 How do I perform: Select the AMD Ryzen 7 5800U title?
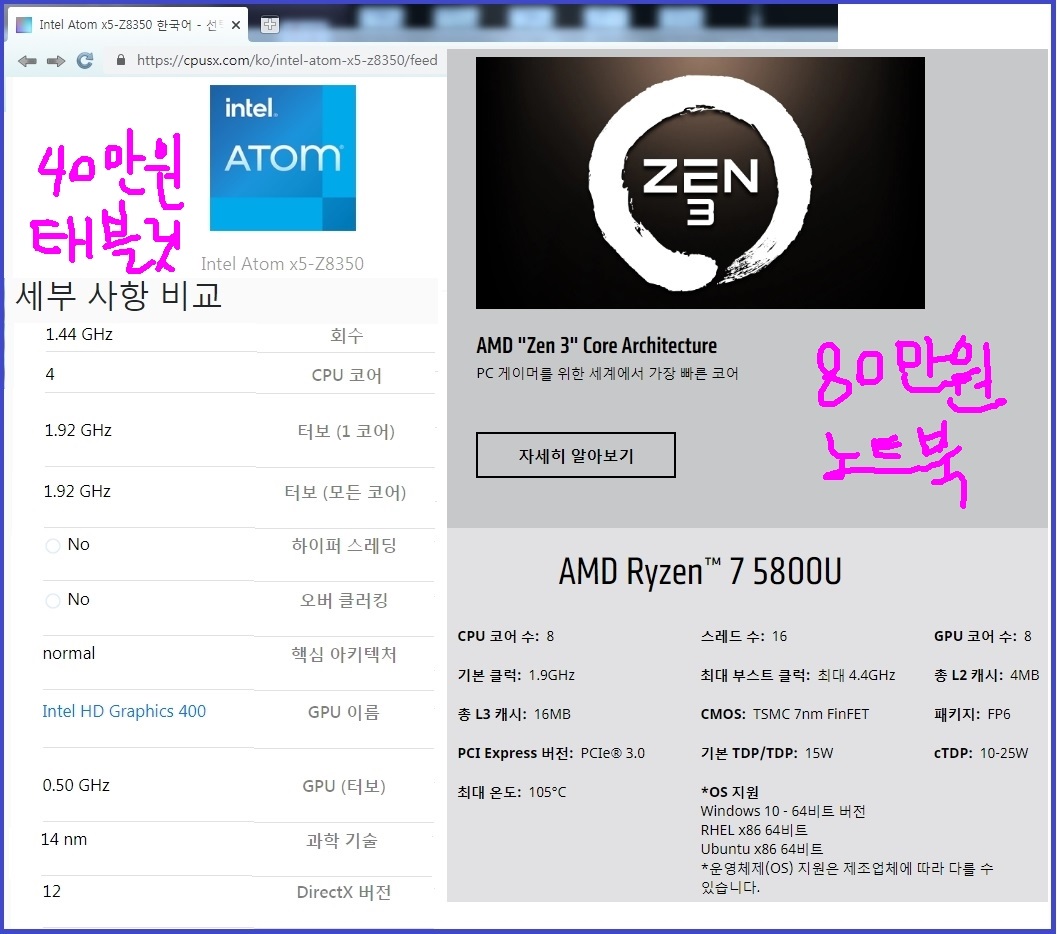pos(700,571)
